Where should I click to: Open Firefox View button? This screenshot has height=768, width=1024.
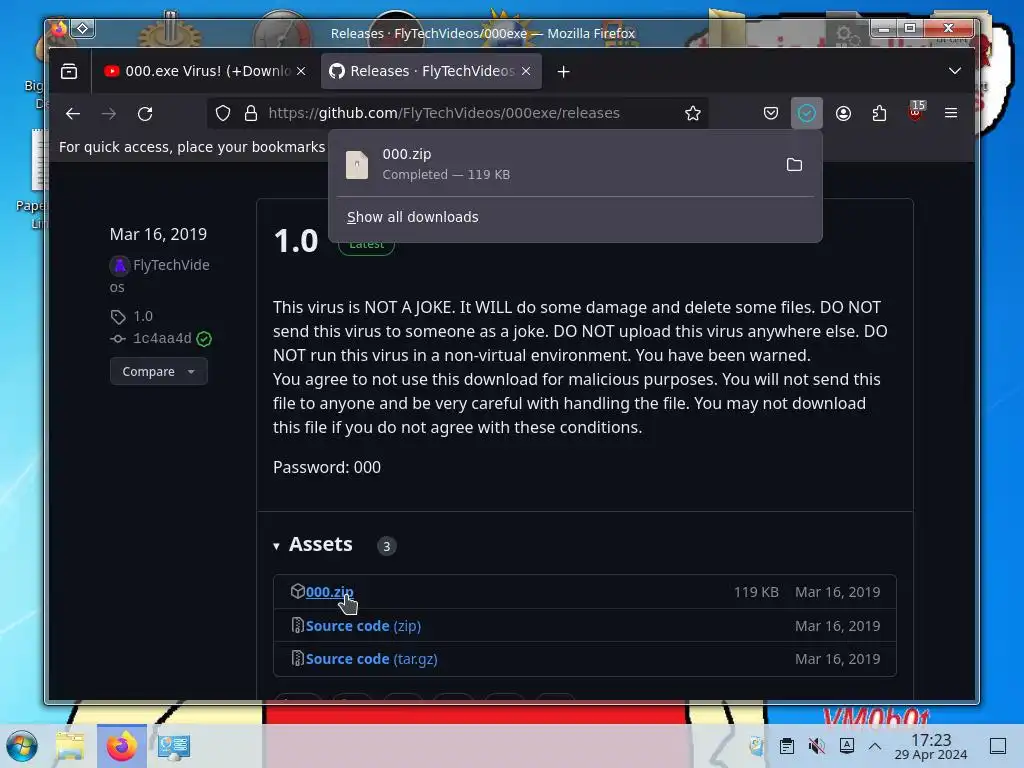click(x=69, y=71)
